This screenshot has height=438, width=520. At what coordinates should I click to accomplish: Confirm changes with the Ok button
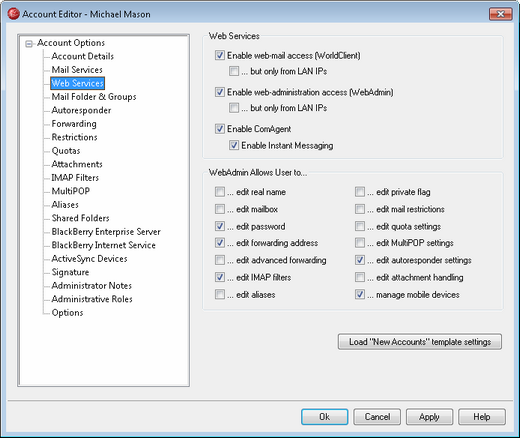tap(325, 417)
